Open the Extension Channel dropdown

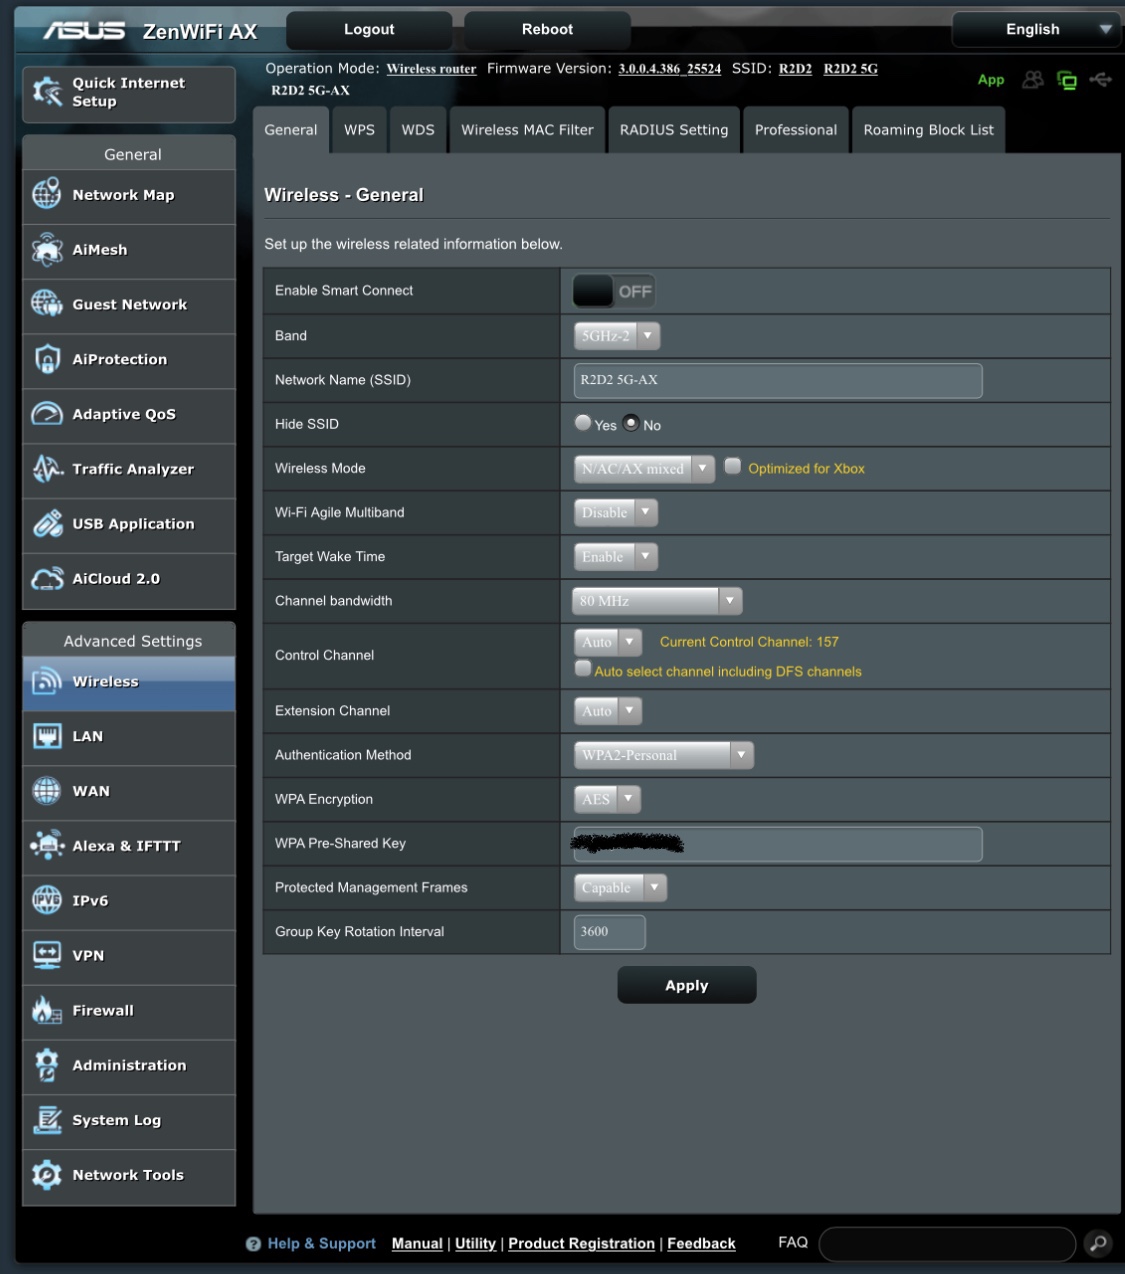coord(608,711)
